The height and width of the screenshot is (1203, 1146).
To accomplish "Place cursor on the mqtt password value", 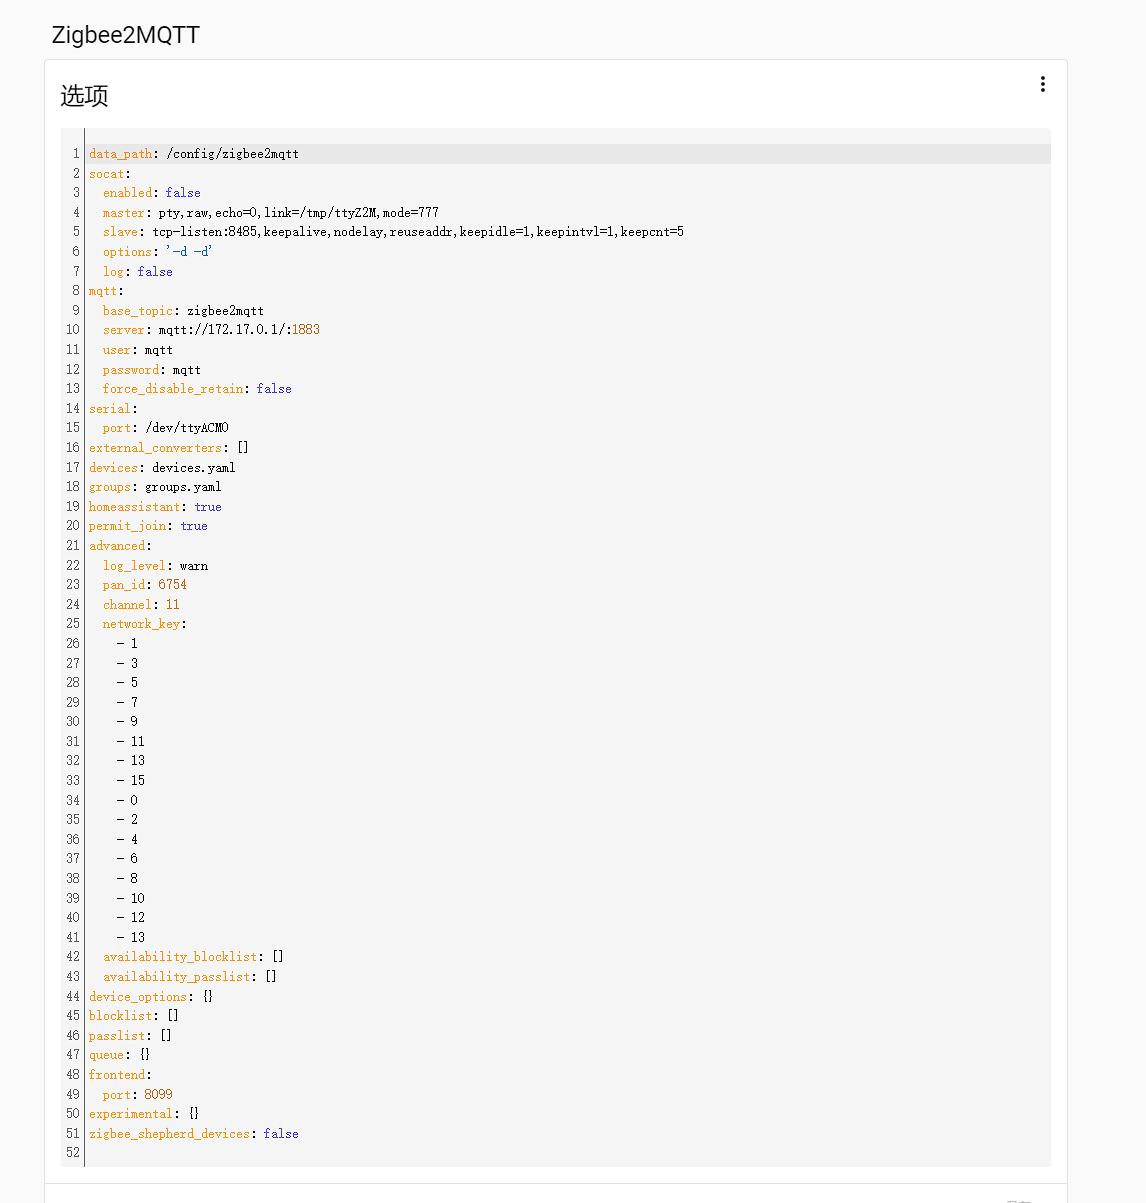I will pyautogui.click(x=187, y=369).
